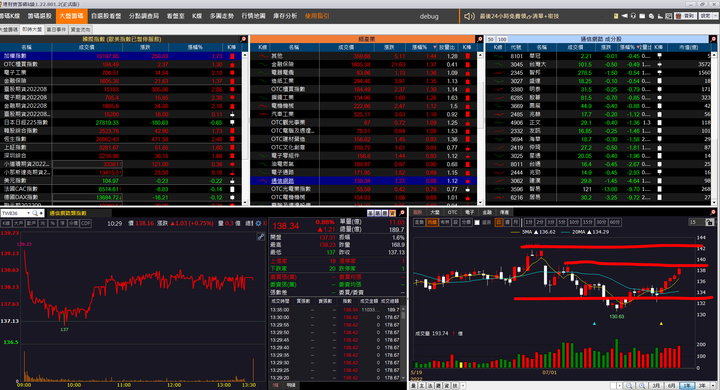Select the 60分 timeframe button
The height and width of the screenshot is (390, 720).
pos(615,222)
